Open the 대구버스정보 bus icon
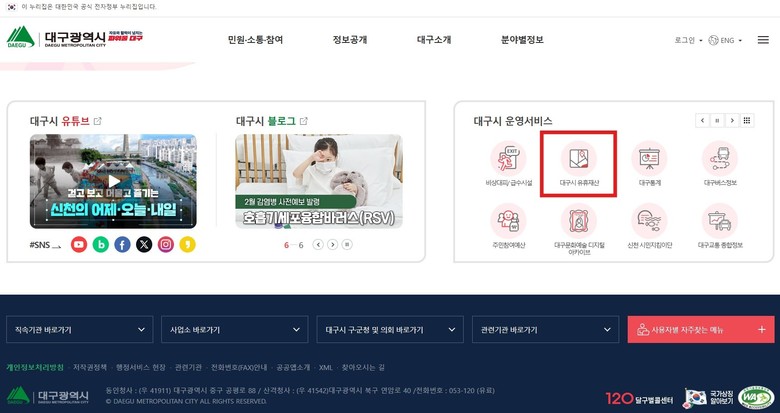Viewport: 780px width, 413px height. click(x=720, y=164)
